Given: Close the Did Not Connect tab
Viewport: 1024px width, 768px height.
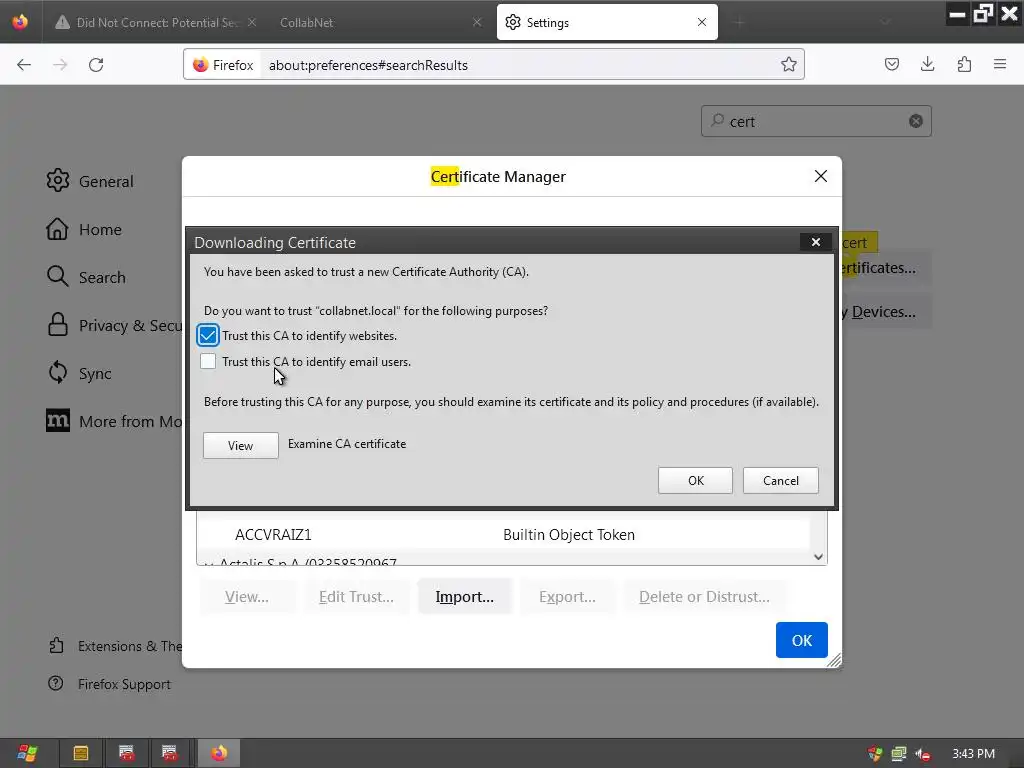Looking at the screenshot, I should tap(252, 22).
